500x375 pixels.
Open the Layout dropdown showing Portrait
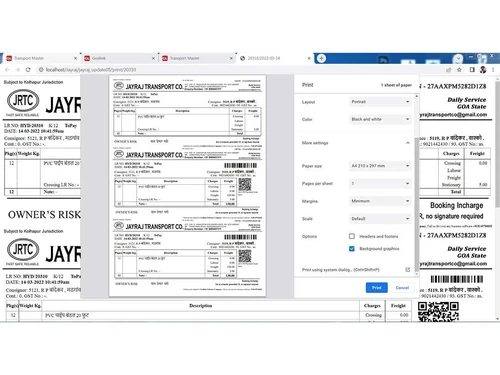pos(380,102)
